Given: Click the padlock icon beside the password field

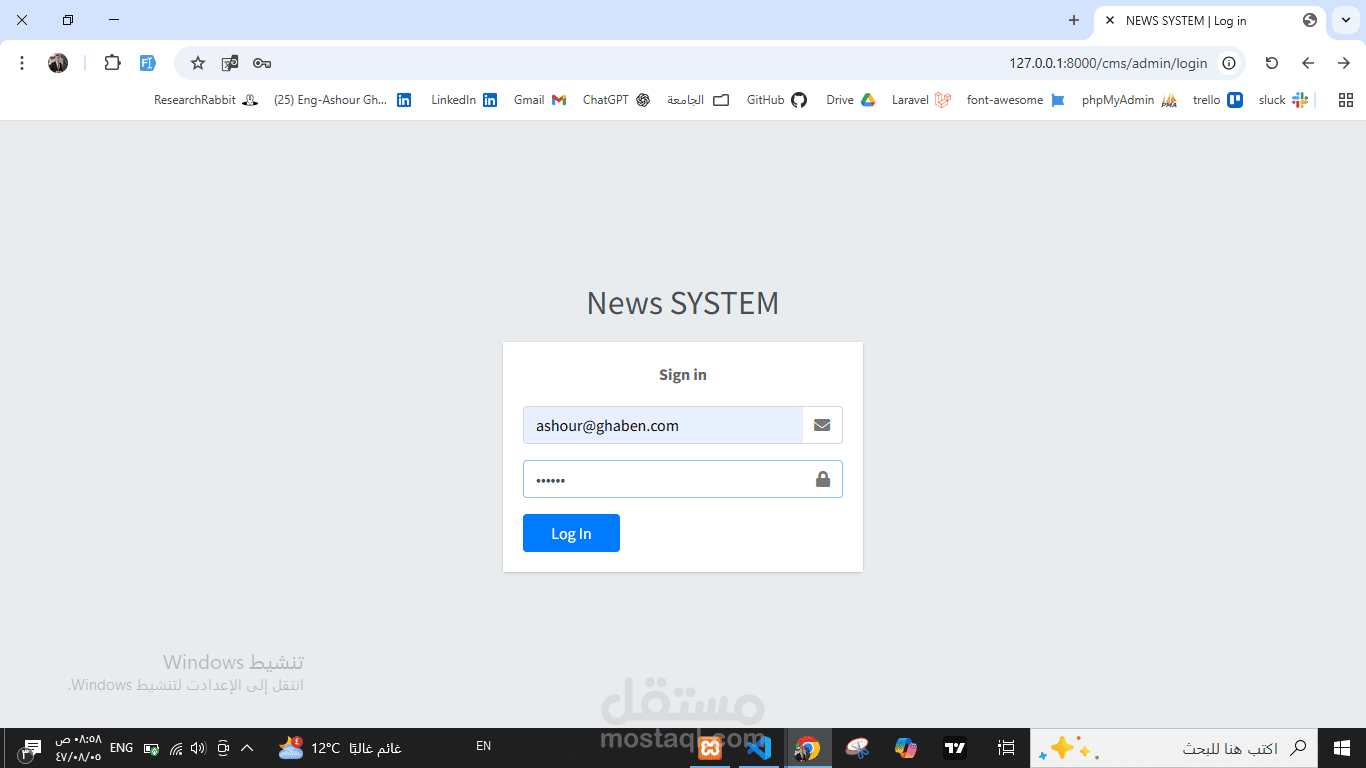Looking at the screenshot, I should click(x=823, y=478).
